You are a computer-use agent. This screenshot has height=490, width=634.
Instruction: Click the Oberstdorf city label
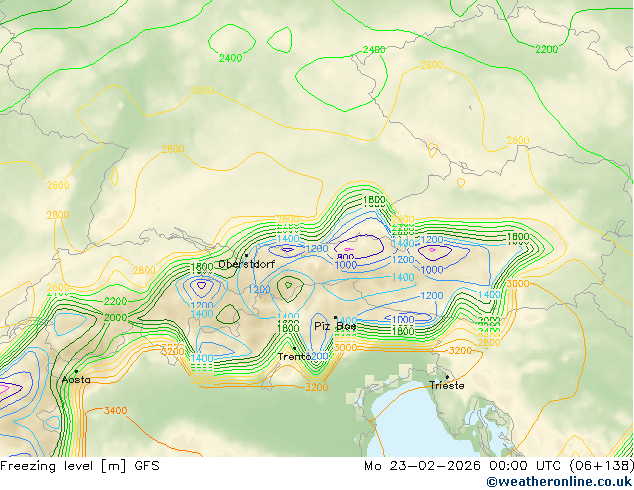[246, 264]
